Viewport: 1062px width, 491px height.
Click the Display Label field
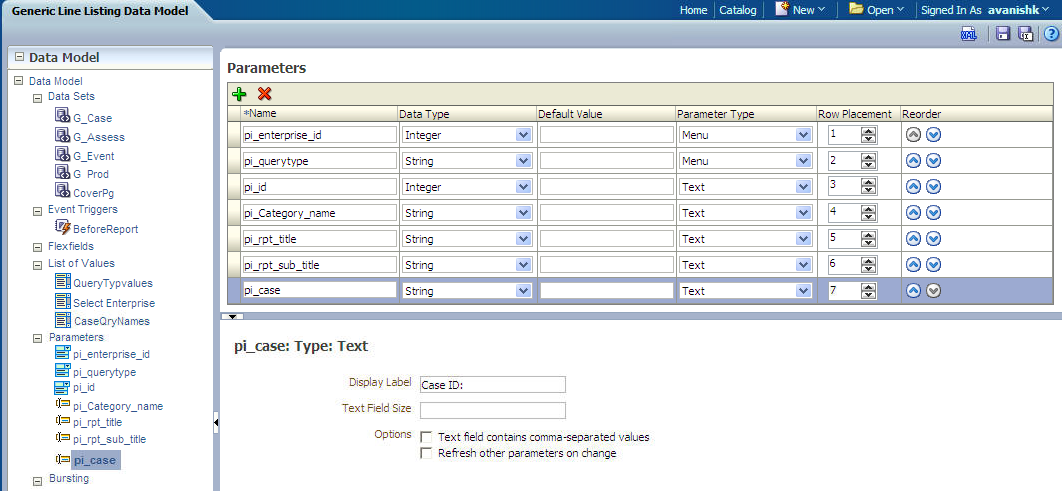[492, 385]
